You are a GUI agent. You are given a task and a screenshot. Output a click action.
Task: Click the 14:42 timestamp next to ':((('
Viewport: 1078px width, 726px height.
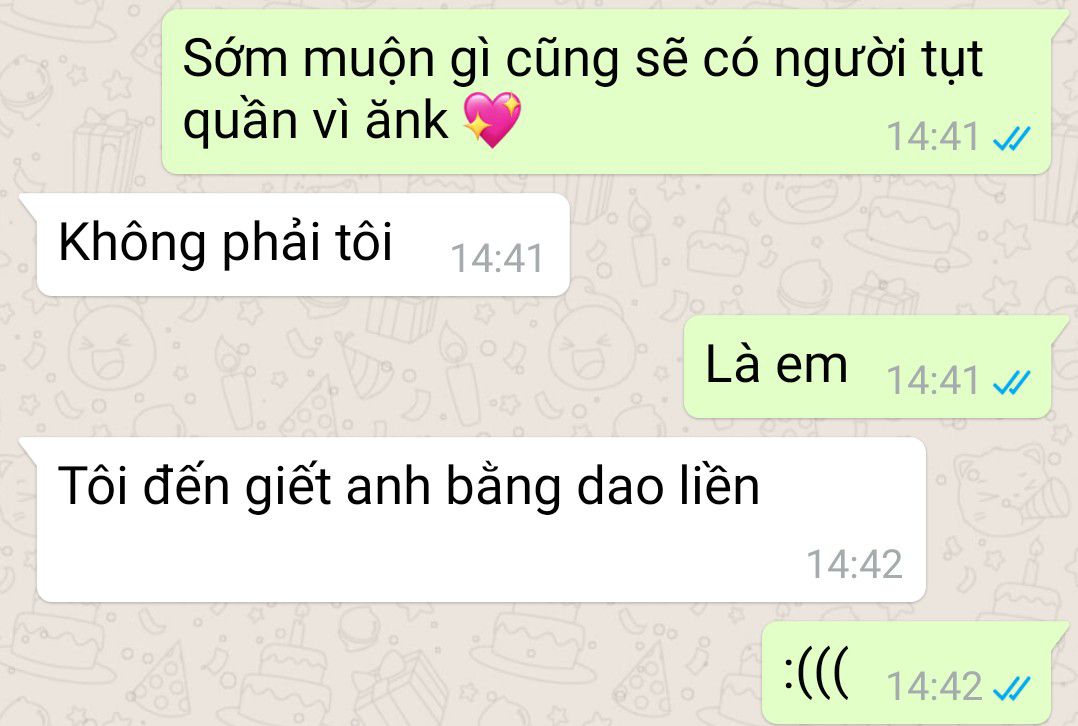[932, 685]
